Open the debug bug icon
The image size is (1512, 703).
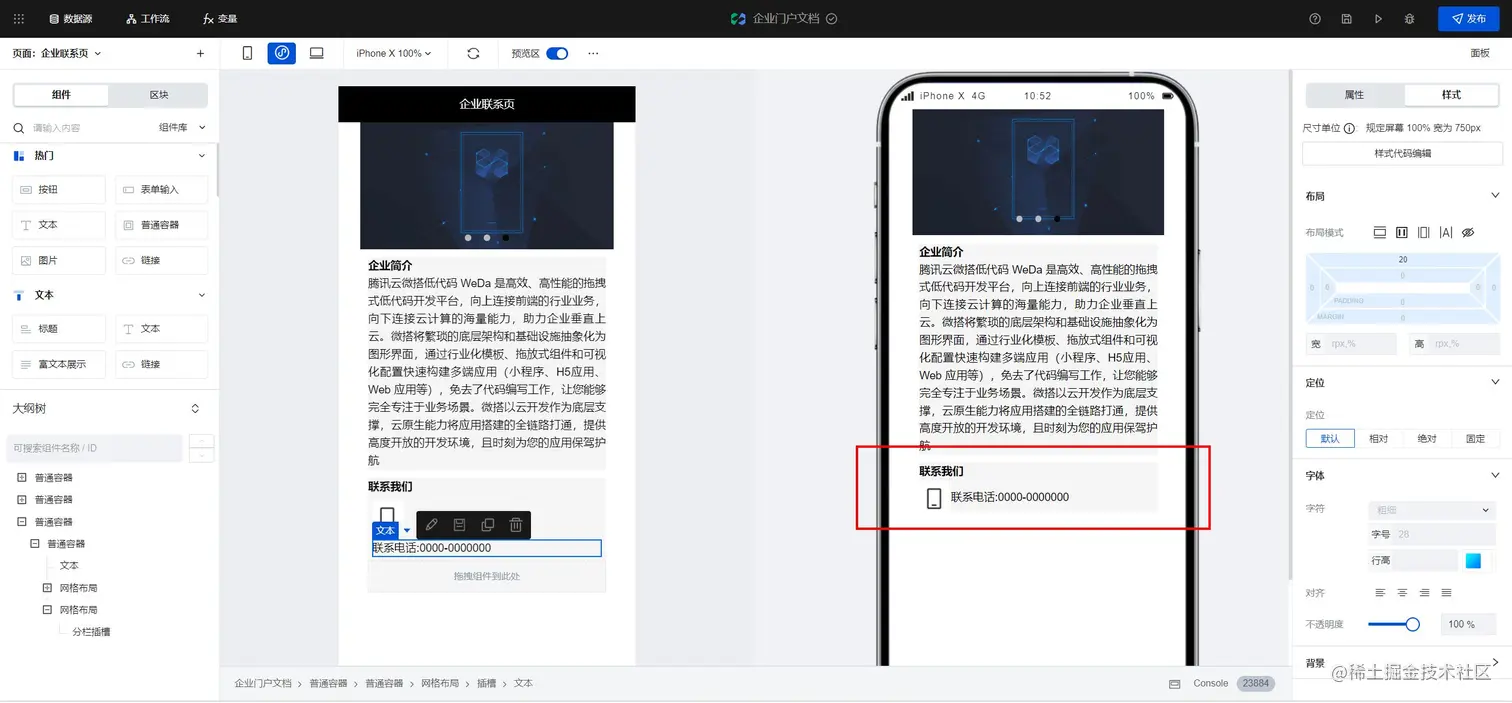[1409, 19]
